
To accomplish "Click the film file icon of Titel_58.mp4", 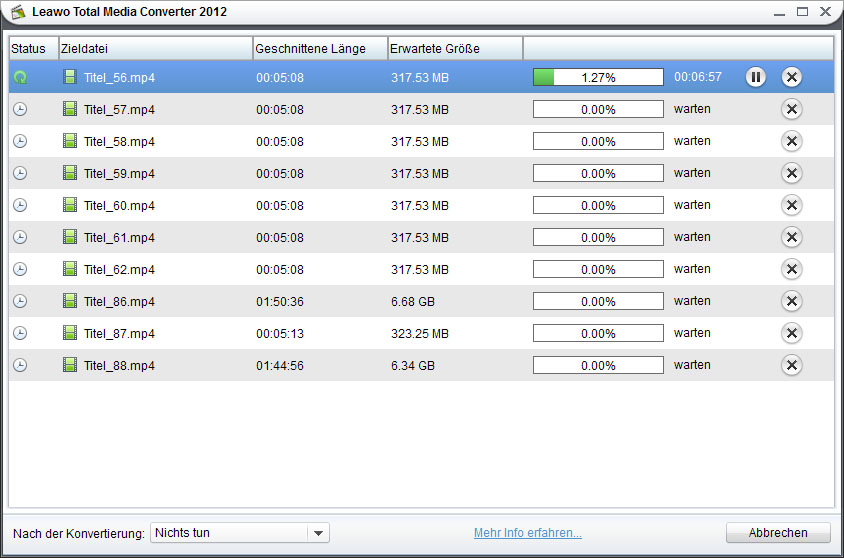I will coord(69,141).
